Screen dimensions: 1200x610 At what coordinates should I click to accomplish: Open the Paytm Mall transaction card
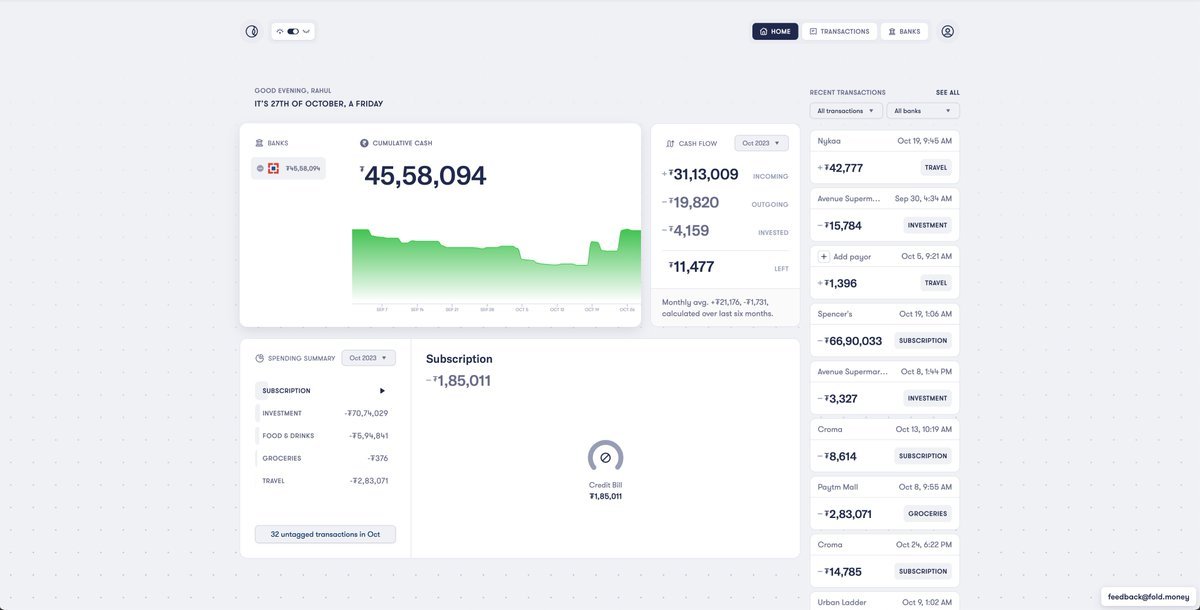885,502
